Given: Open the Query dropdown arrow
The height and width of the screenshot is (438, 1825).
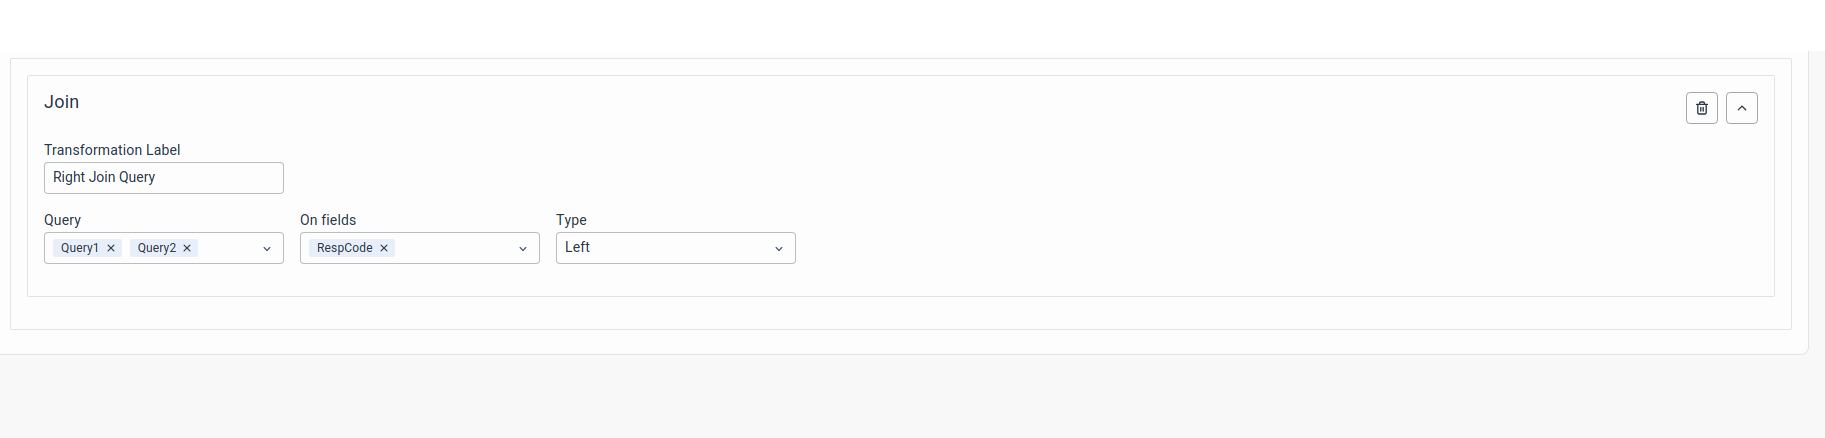Looking at the screenshot, I should [x=267, y=249].
